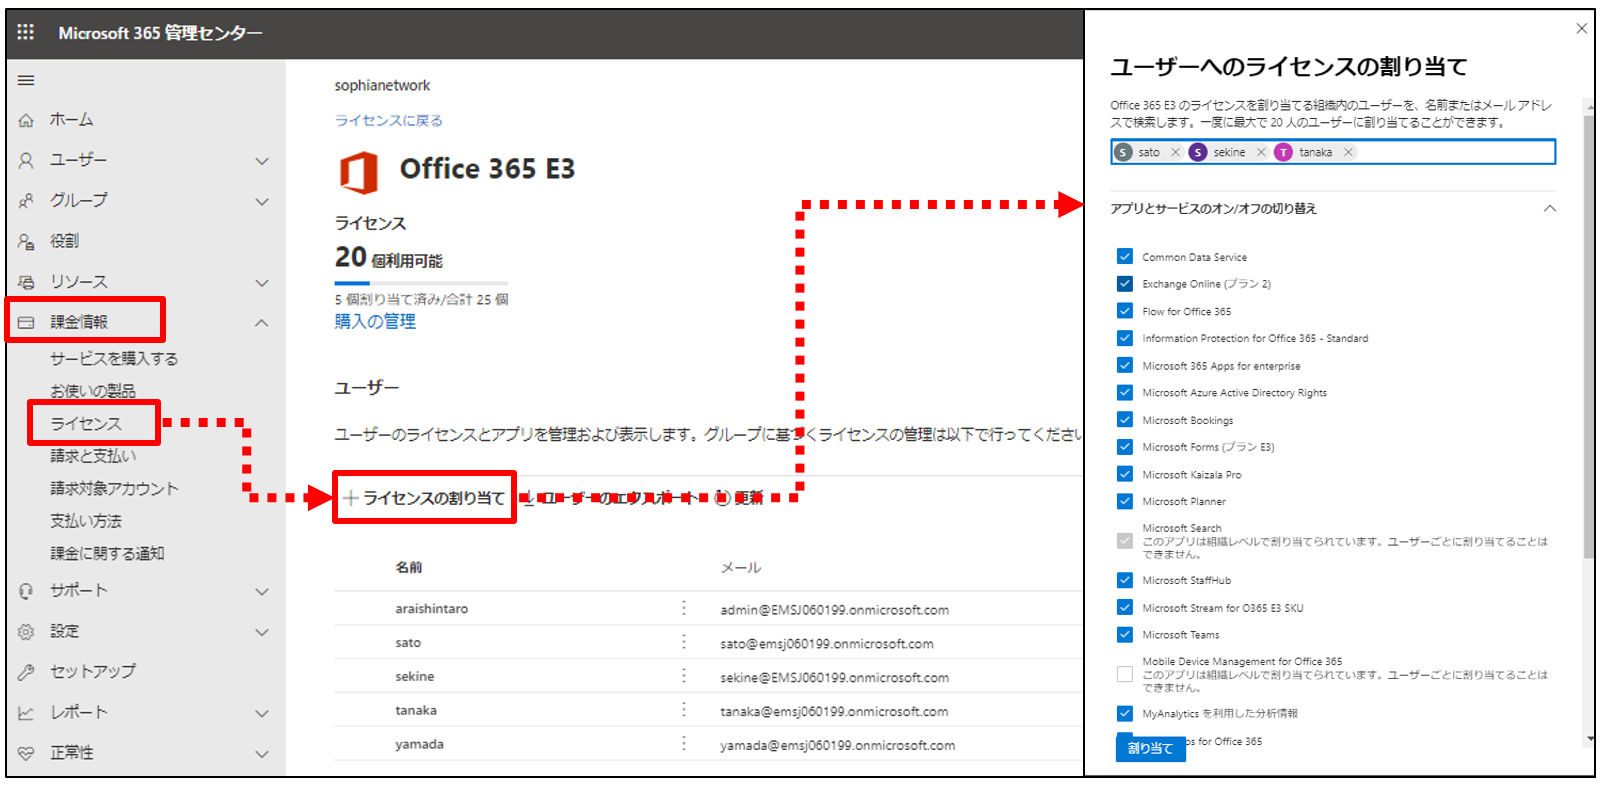Expand the レポート navigation chevron

click(x=262, y=713)
